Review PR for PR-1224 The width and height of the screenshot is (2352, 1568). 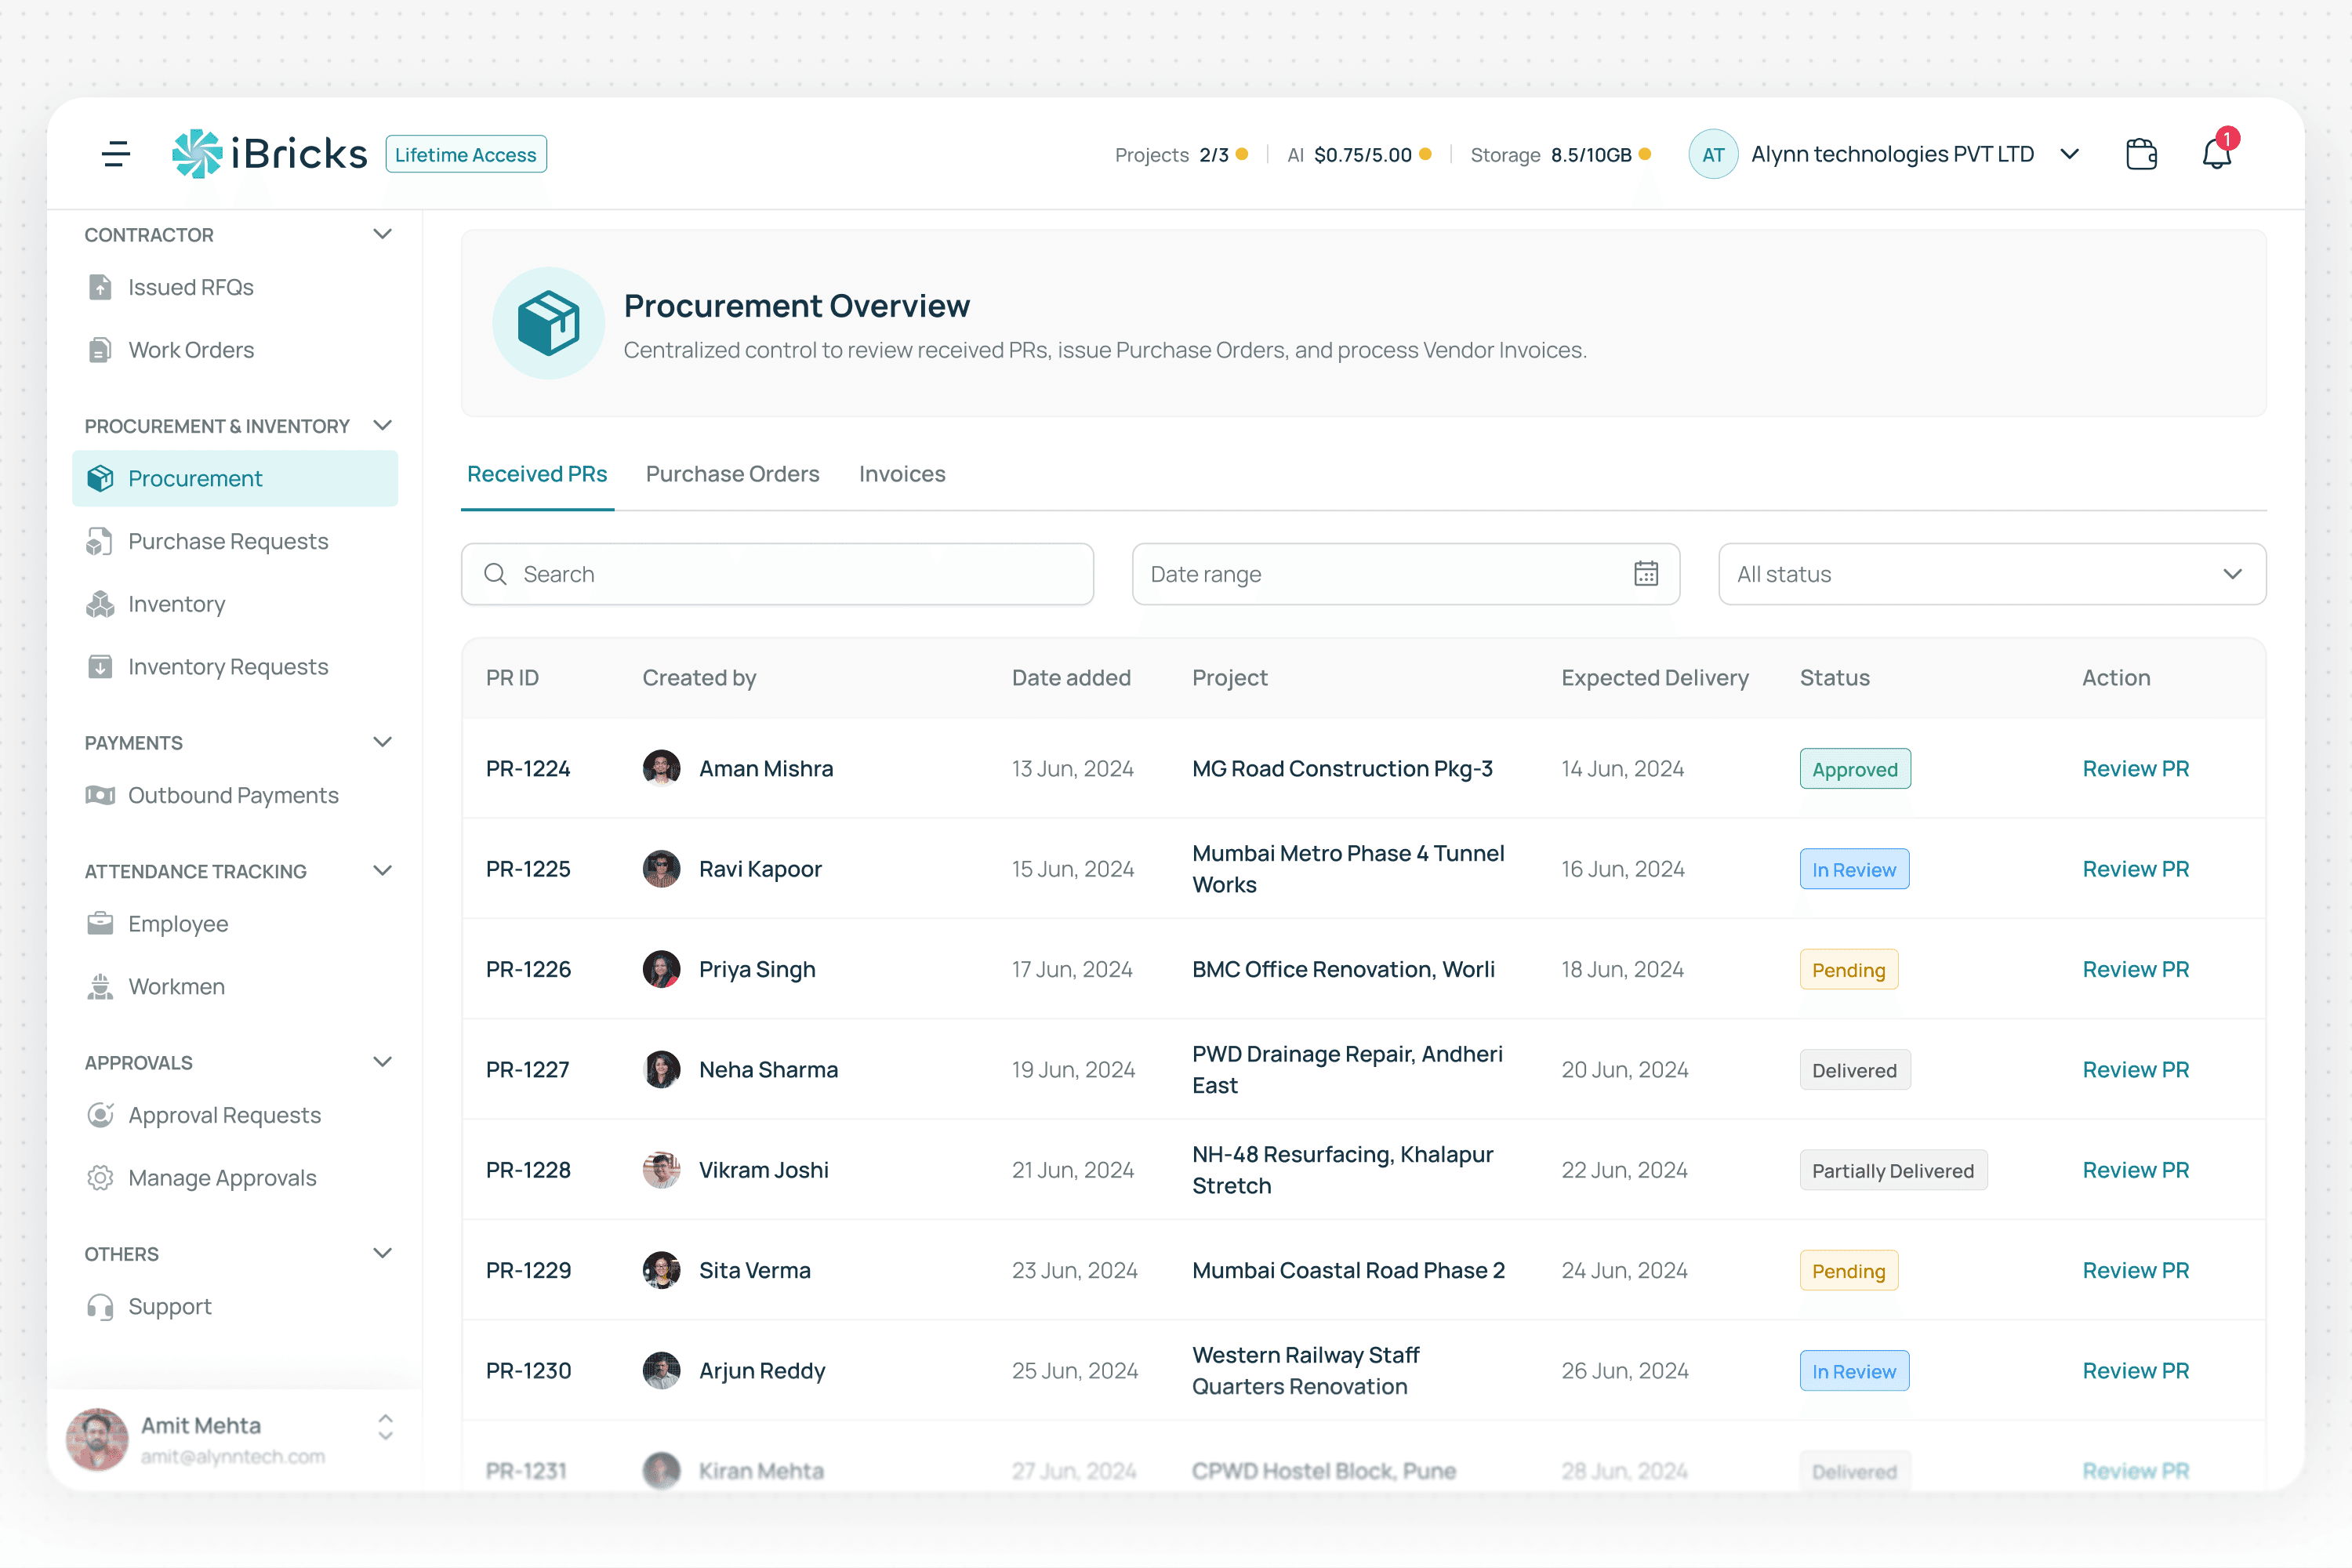(2136, 768)
